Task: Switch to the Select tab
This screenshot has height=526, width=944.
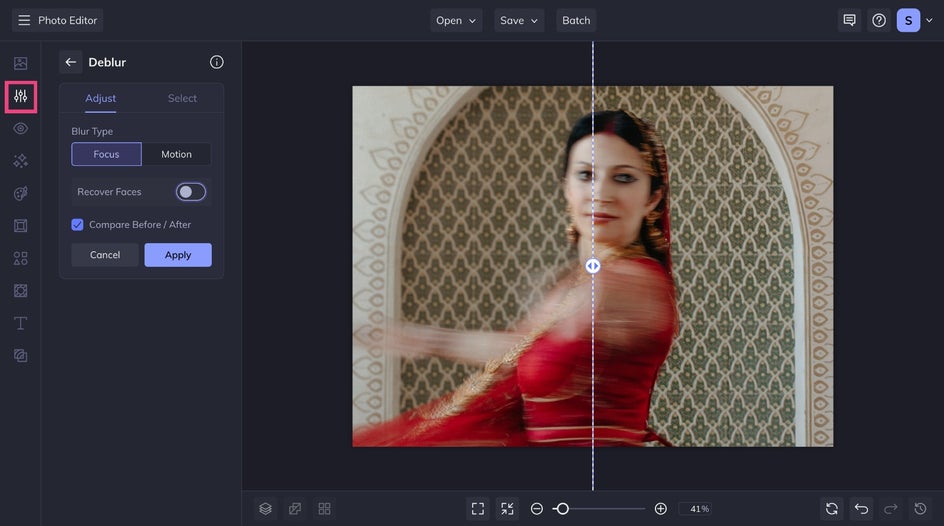Action: coord(182,98)
